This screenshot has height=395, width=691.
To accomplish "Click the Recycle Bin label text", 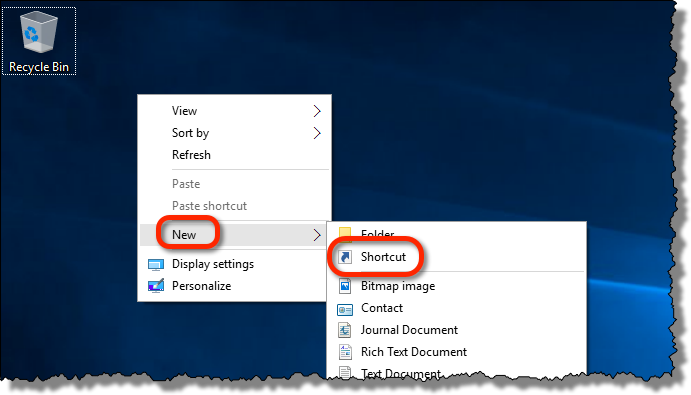I will (39, 67).
